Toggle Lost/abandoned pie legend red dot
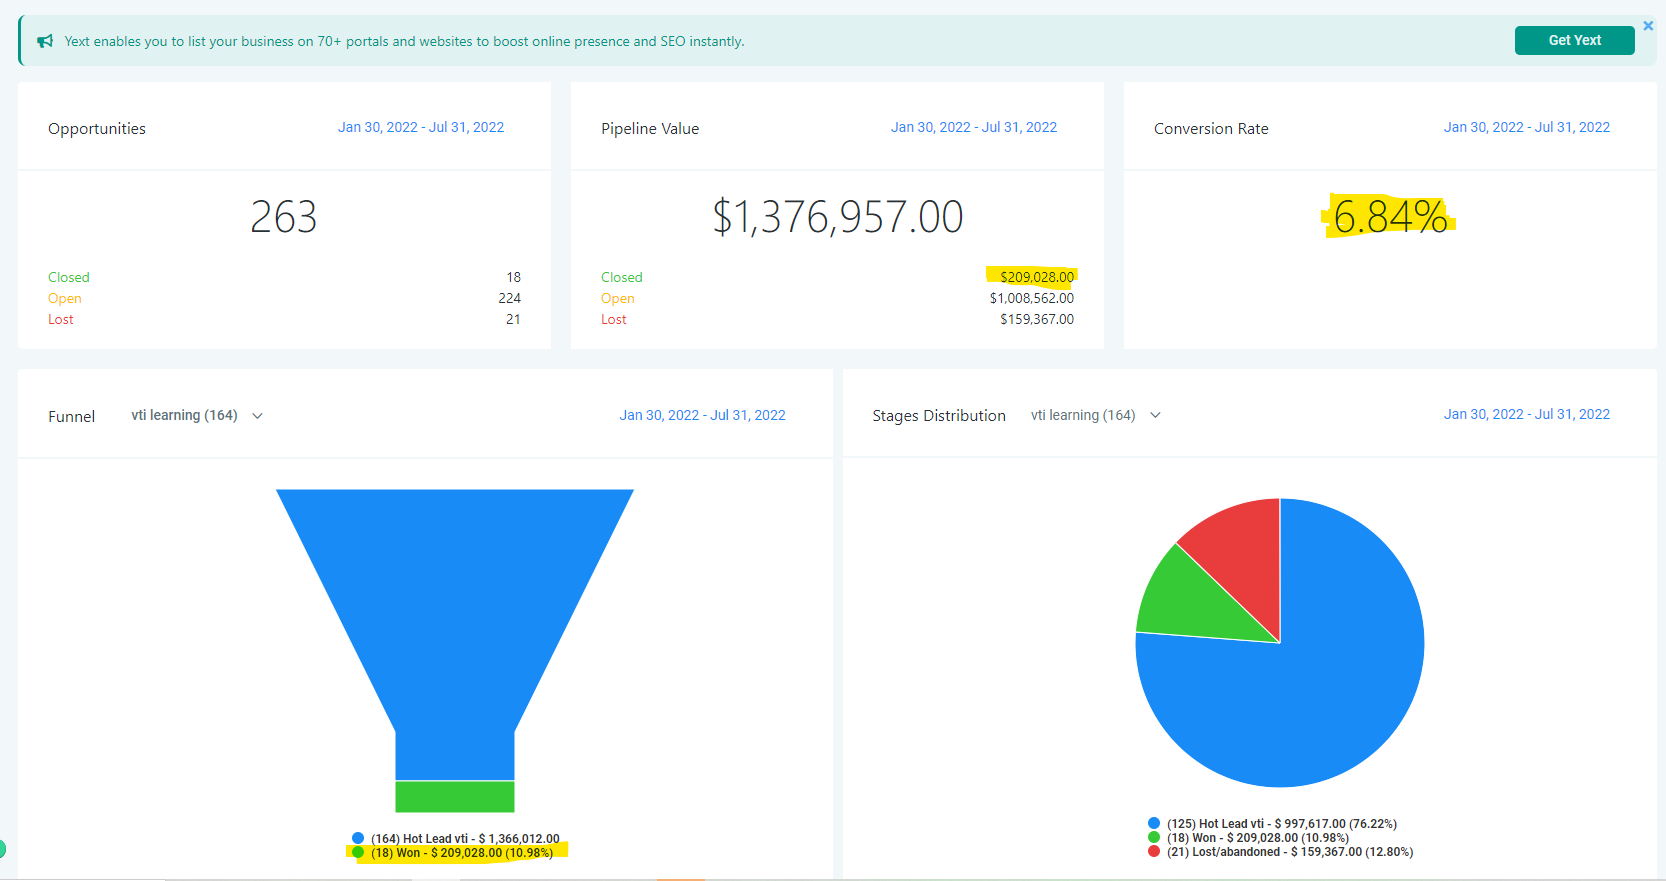This screenshot has height=881, width=1666. [x=1154, y=851]
